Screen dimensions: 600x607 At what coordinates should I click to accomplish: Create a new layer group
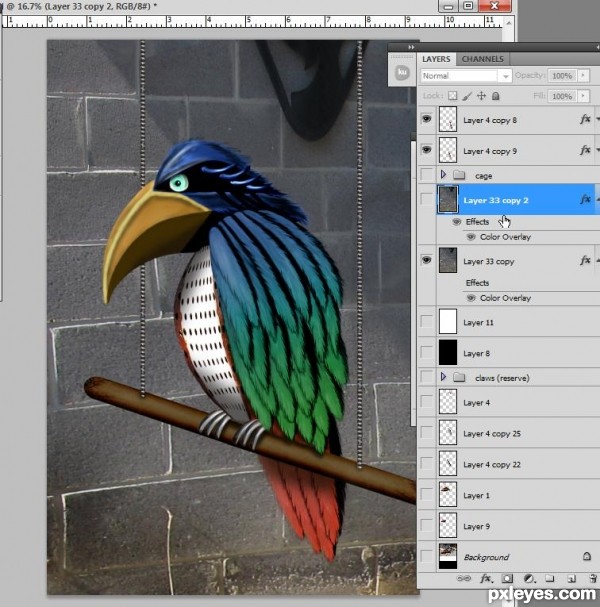pyautogui.click(x=549, y=578)
